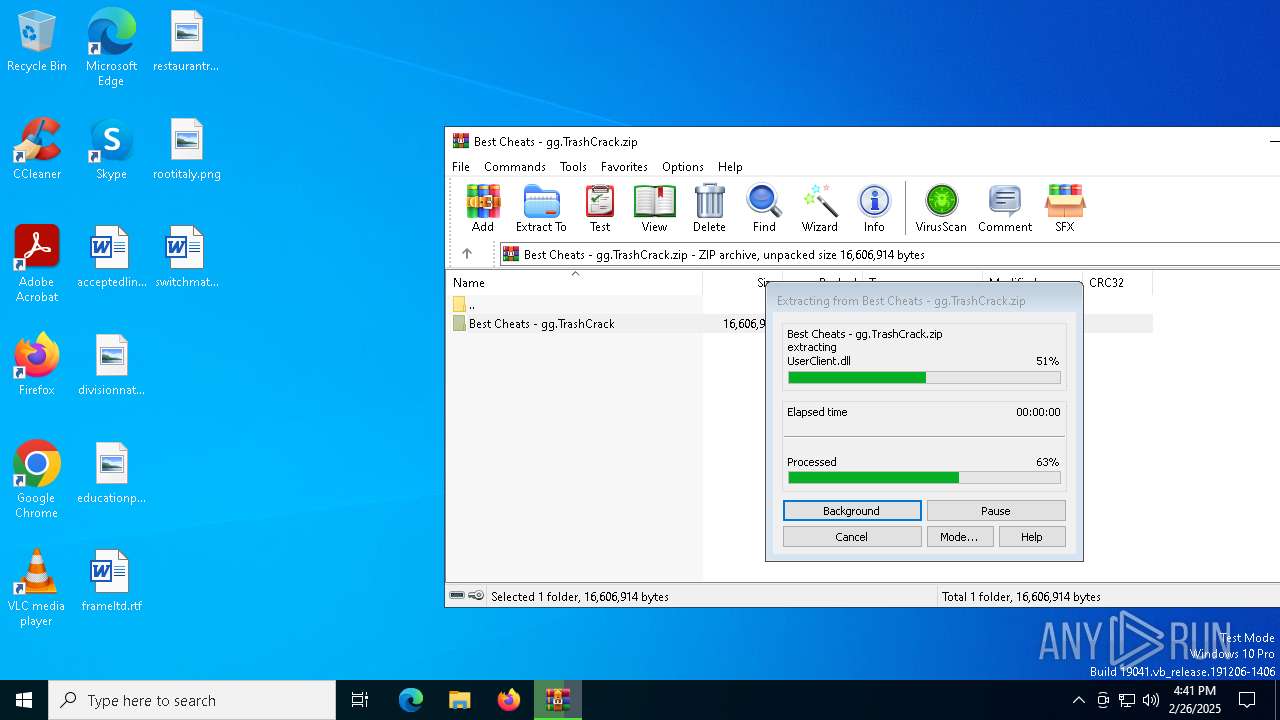Screen dimensions: 1280x720
Task: Click the VirusScan toolbar icon
Action: [x=941, y=208]
